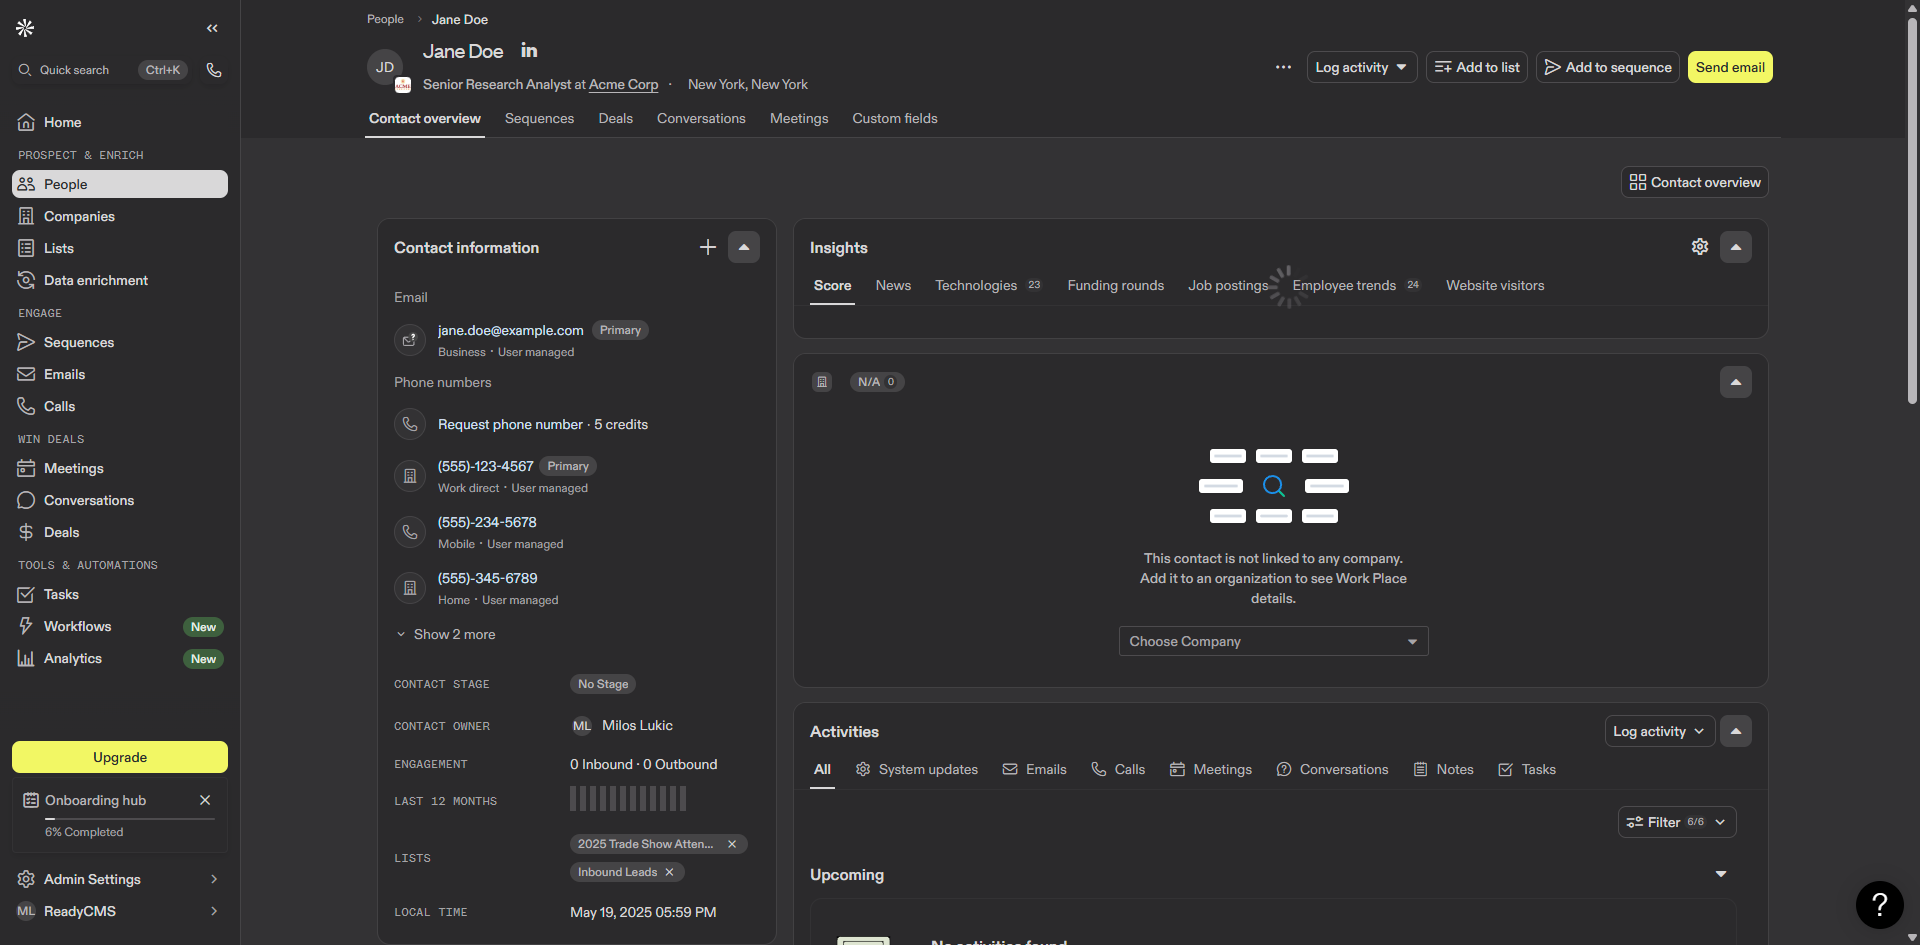Switch to the Custom fields tab
Image resolution: width=1920 pixels, height=945 pixels.
[895, 118]
